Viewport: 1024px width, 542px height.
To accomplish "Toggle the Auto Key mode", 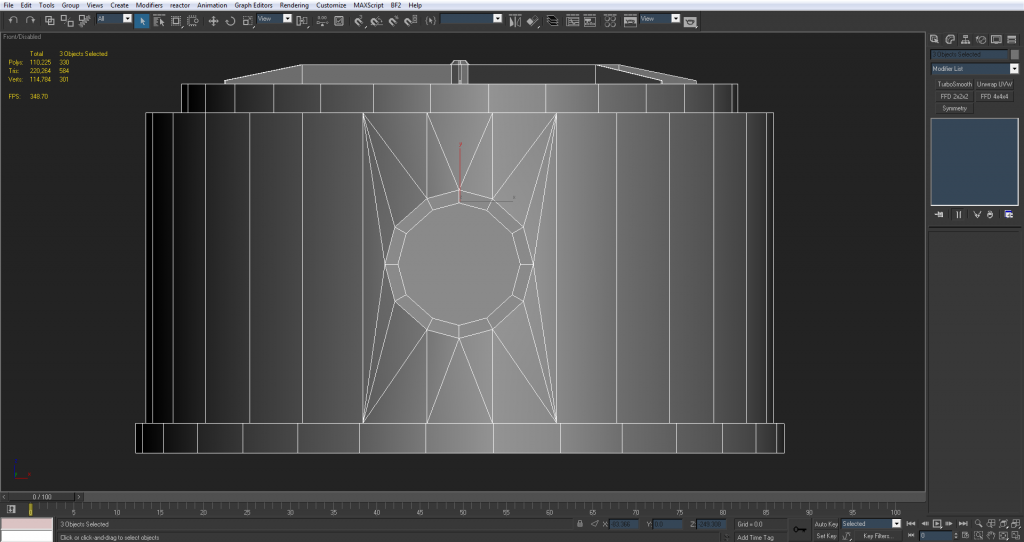I will pos(826,523).
